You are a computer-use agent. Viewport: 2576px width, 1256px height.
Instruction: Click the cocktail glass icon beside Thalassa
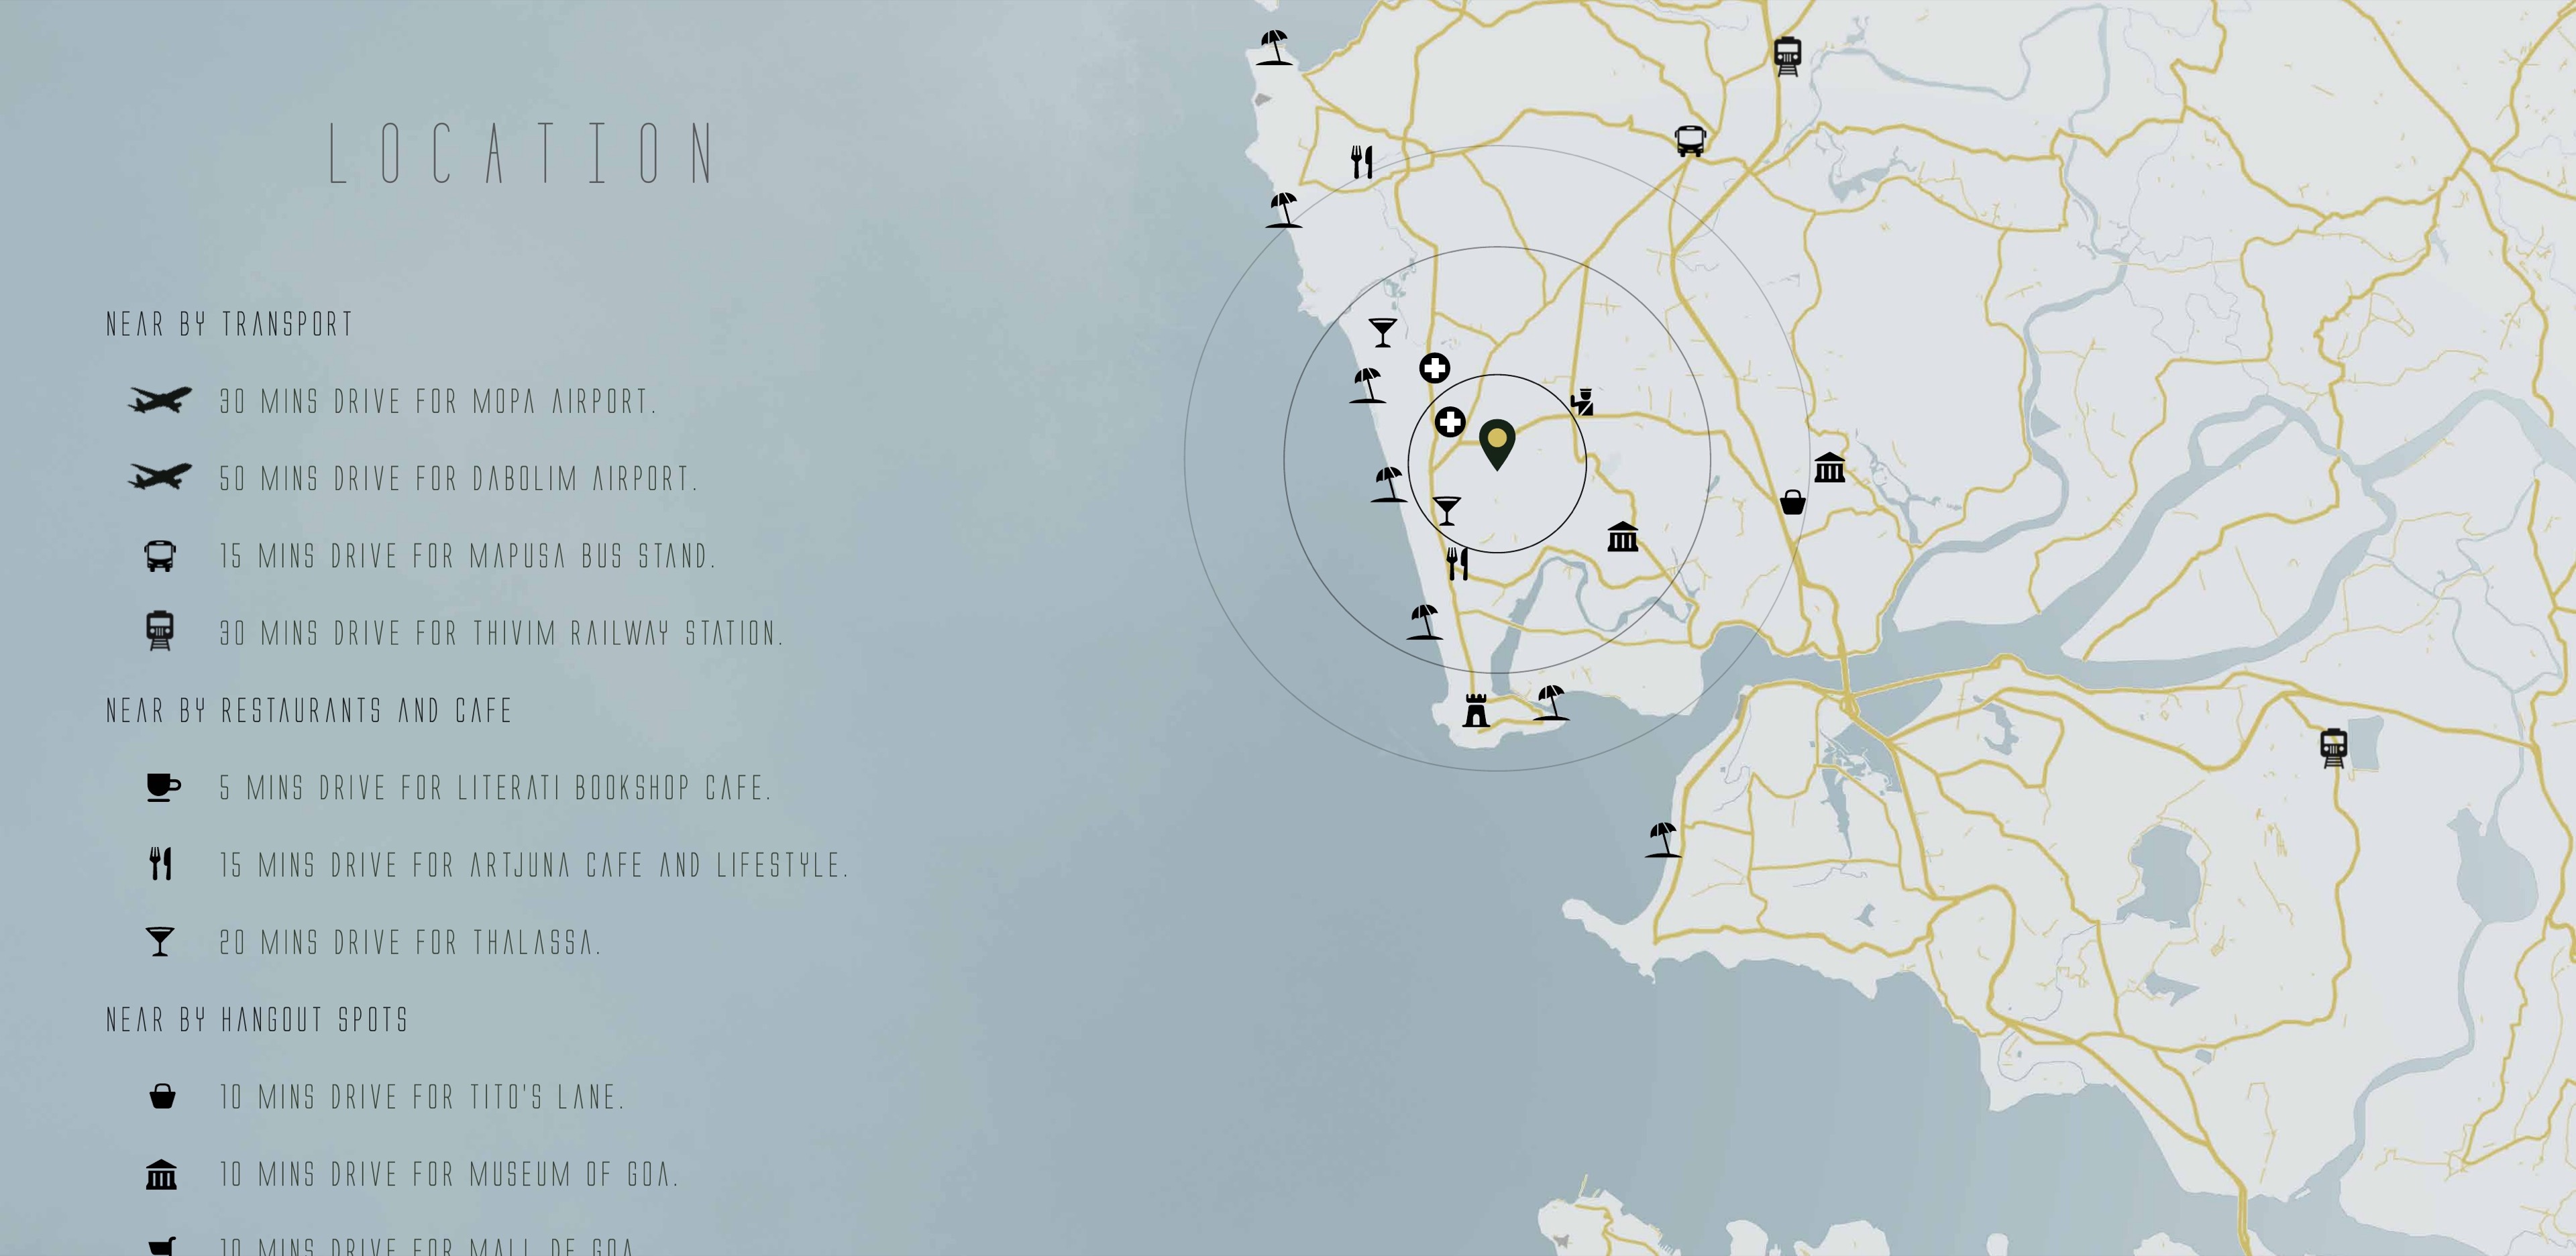point(160,942)
